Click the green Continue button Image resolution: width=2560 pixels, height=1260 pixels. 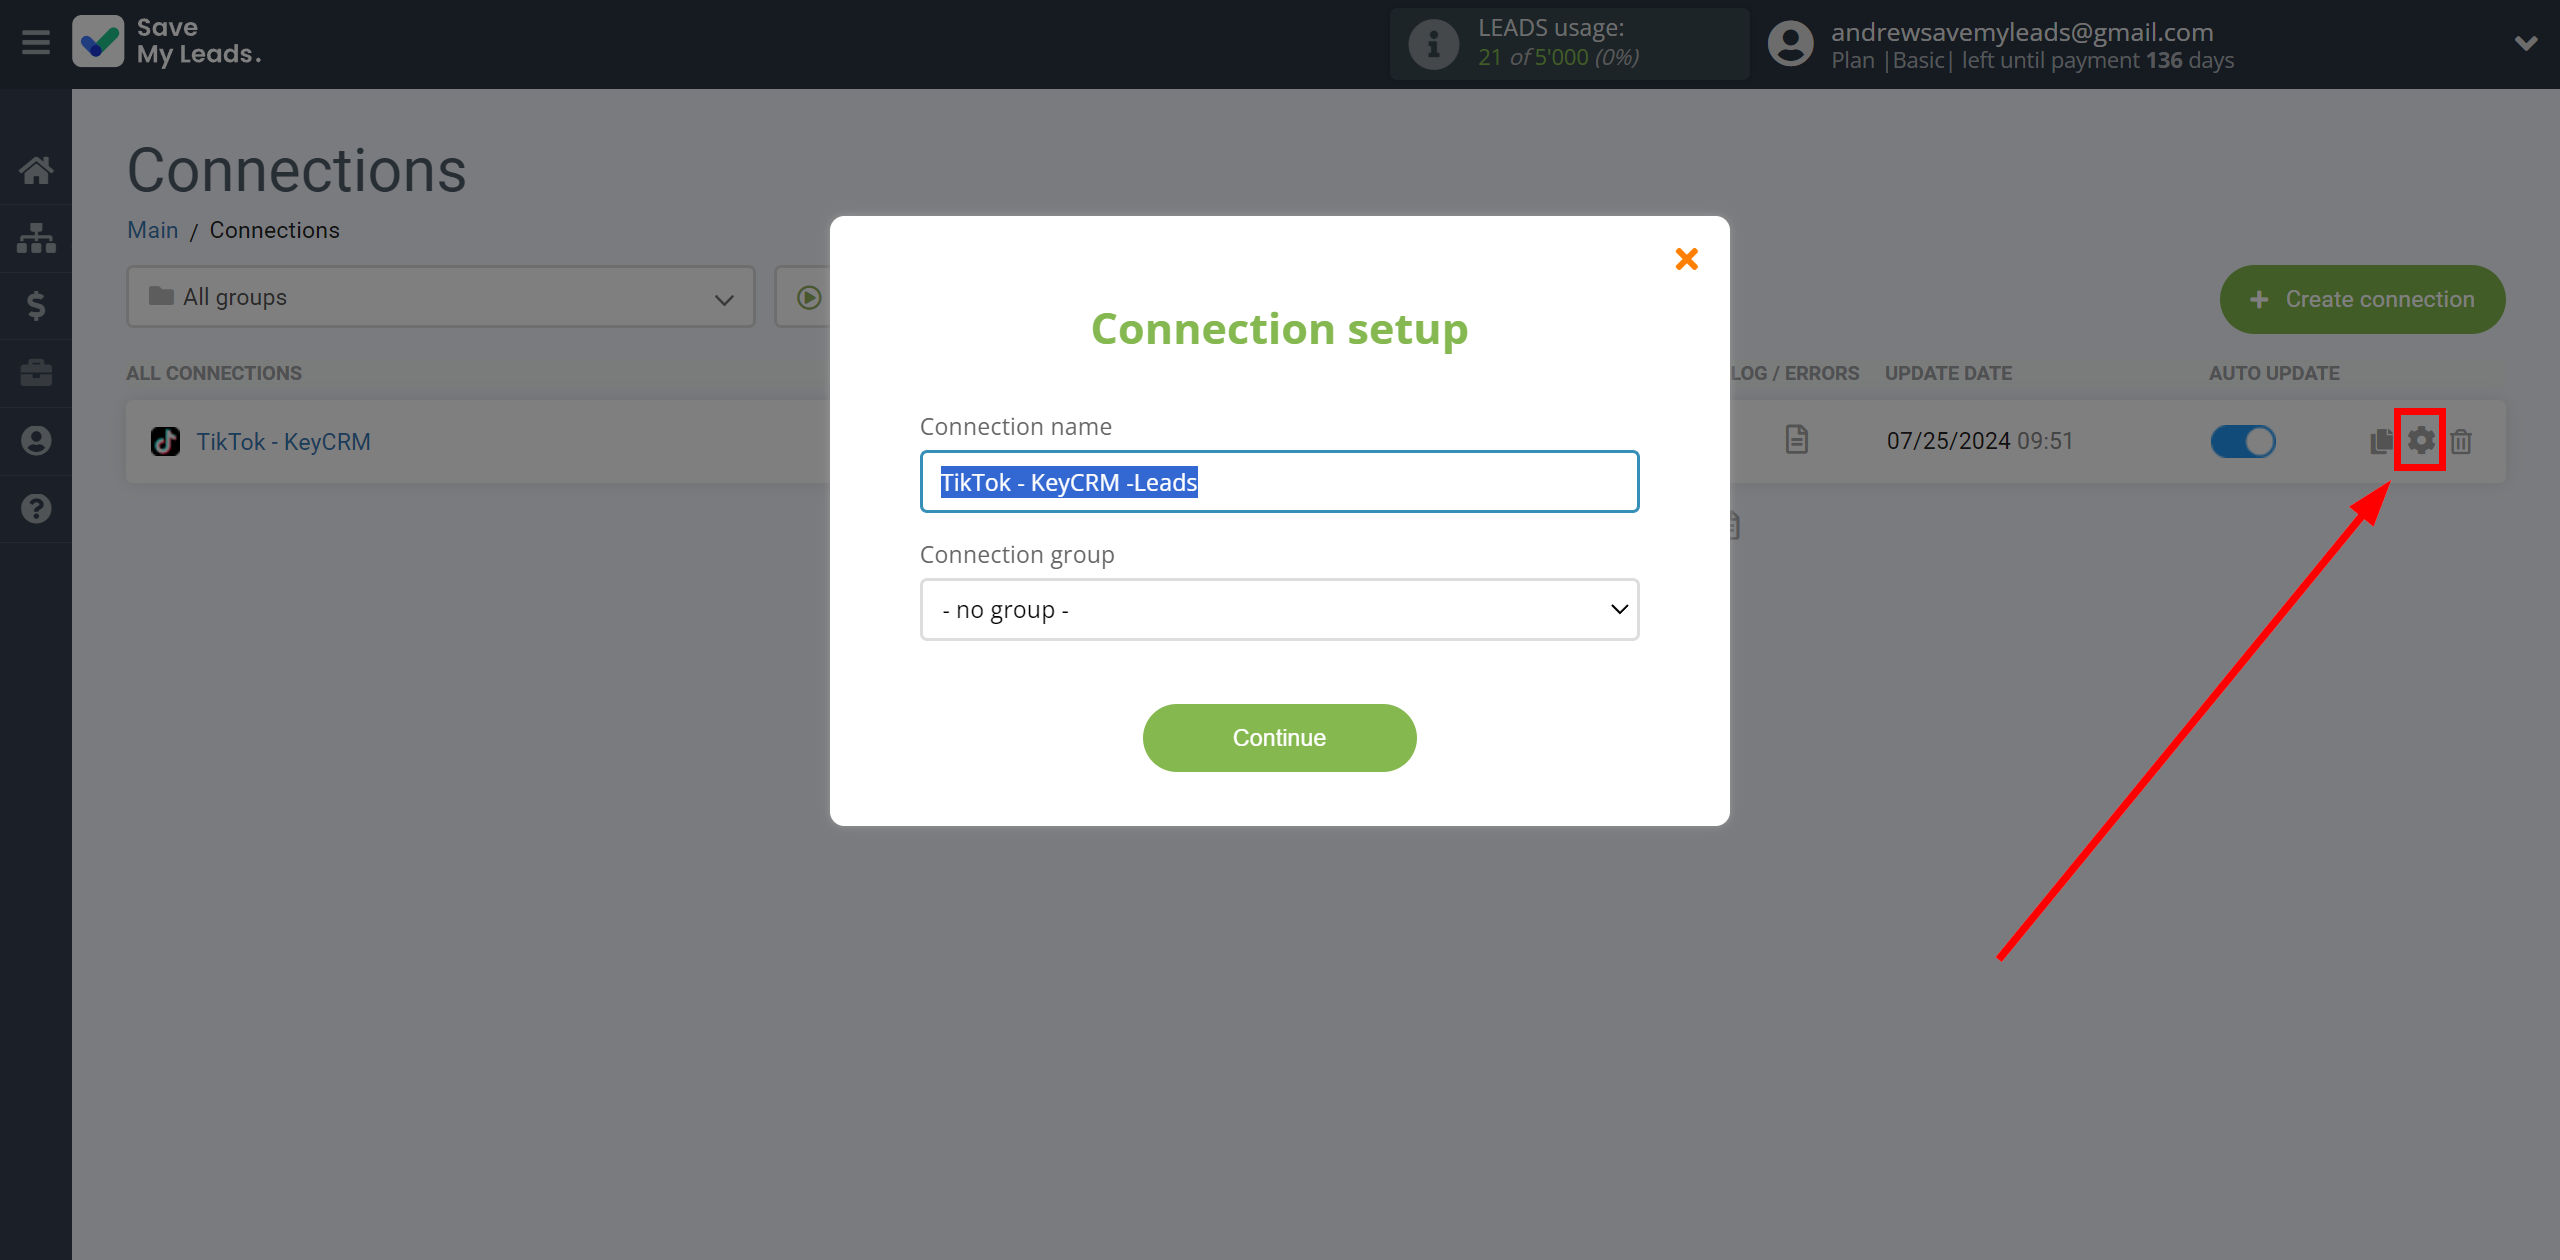(x=1278, y=738)
